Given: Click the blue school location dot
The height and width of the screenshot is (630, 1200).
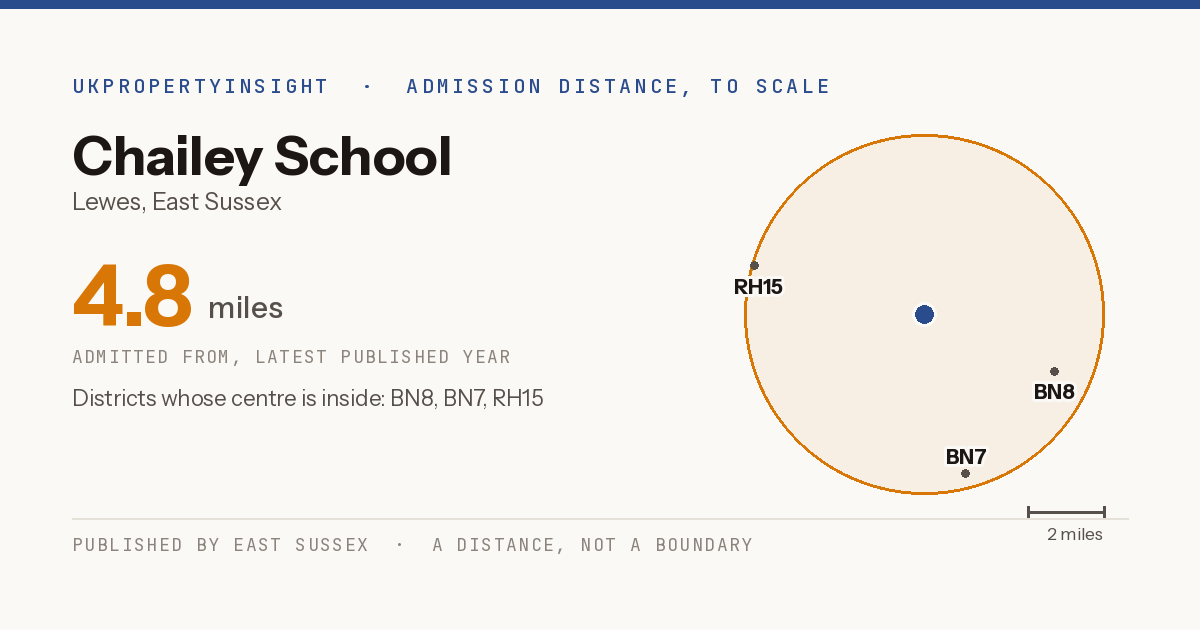Looking at the screenshot, I should [924, 315].
